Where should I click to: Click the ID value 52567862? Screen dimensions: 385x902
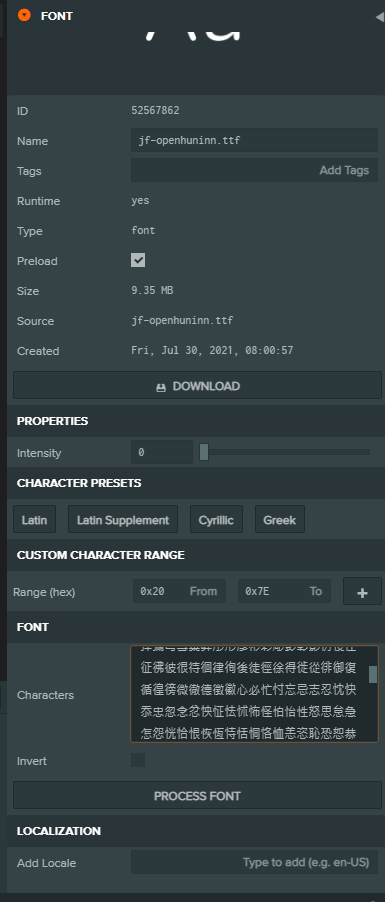155,110
